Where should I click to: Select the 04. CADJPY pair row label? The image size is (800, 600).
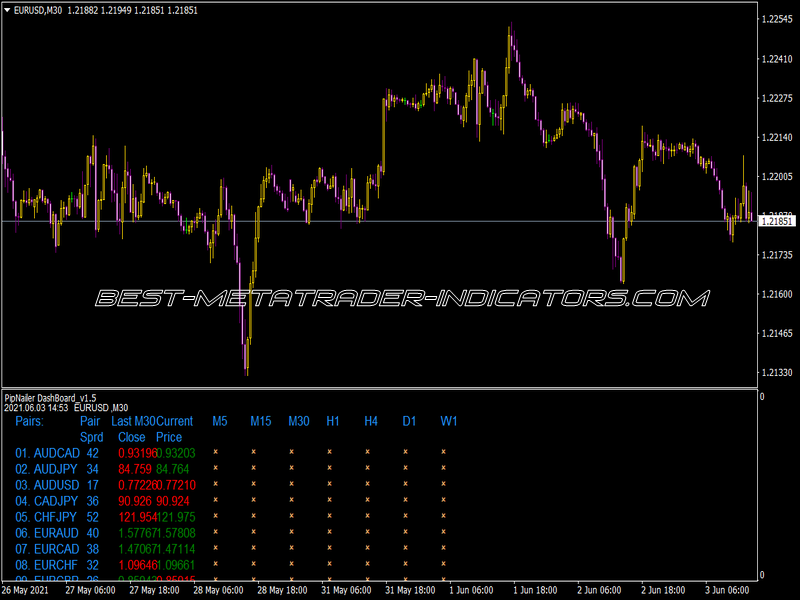pos(46,502)
